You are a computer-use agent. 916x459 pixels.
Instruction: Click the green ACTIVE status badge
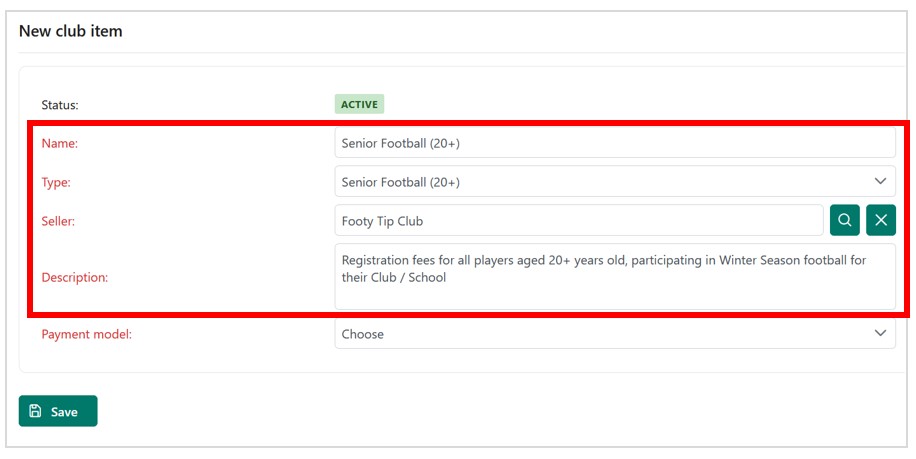(x=359, y=104)
